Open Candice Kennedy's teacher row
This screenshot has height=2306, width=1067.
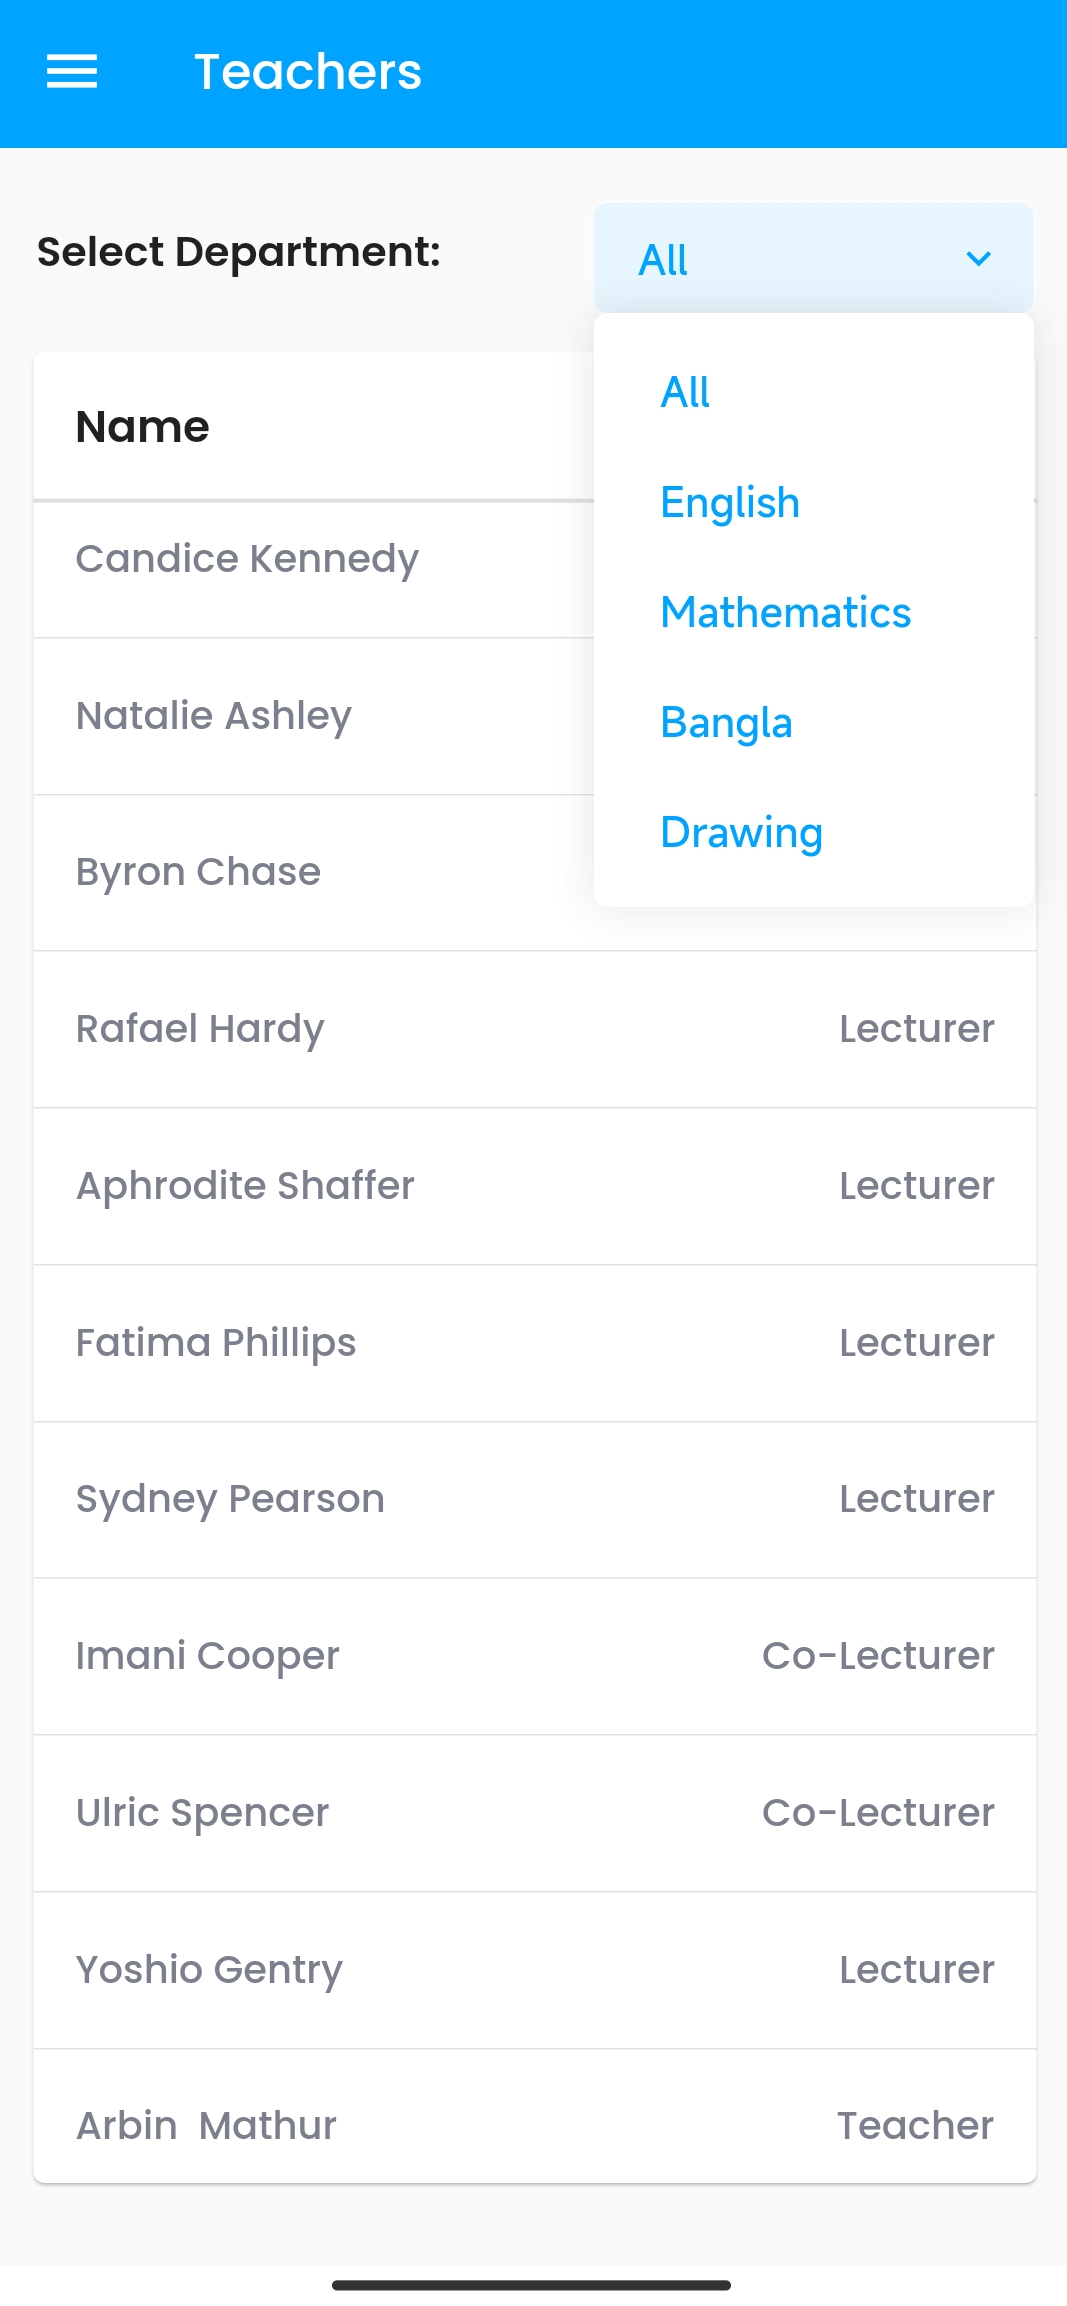coord(248,559)
